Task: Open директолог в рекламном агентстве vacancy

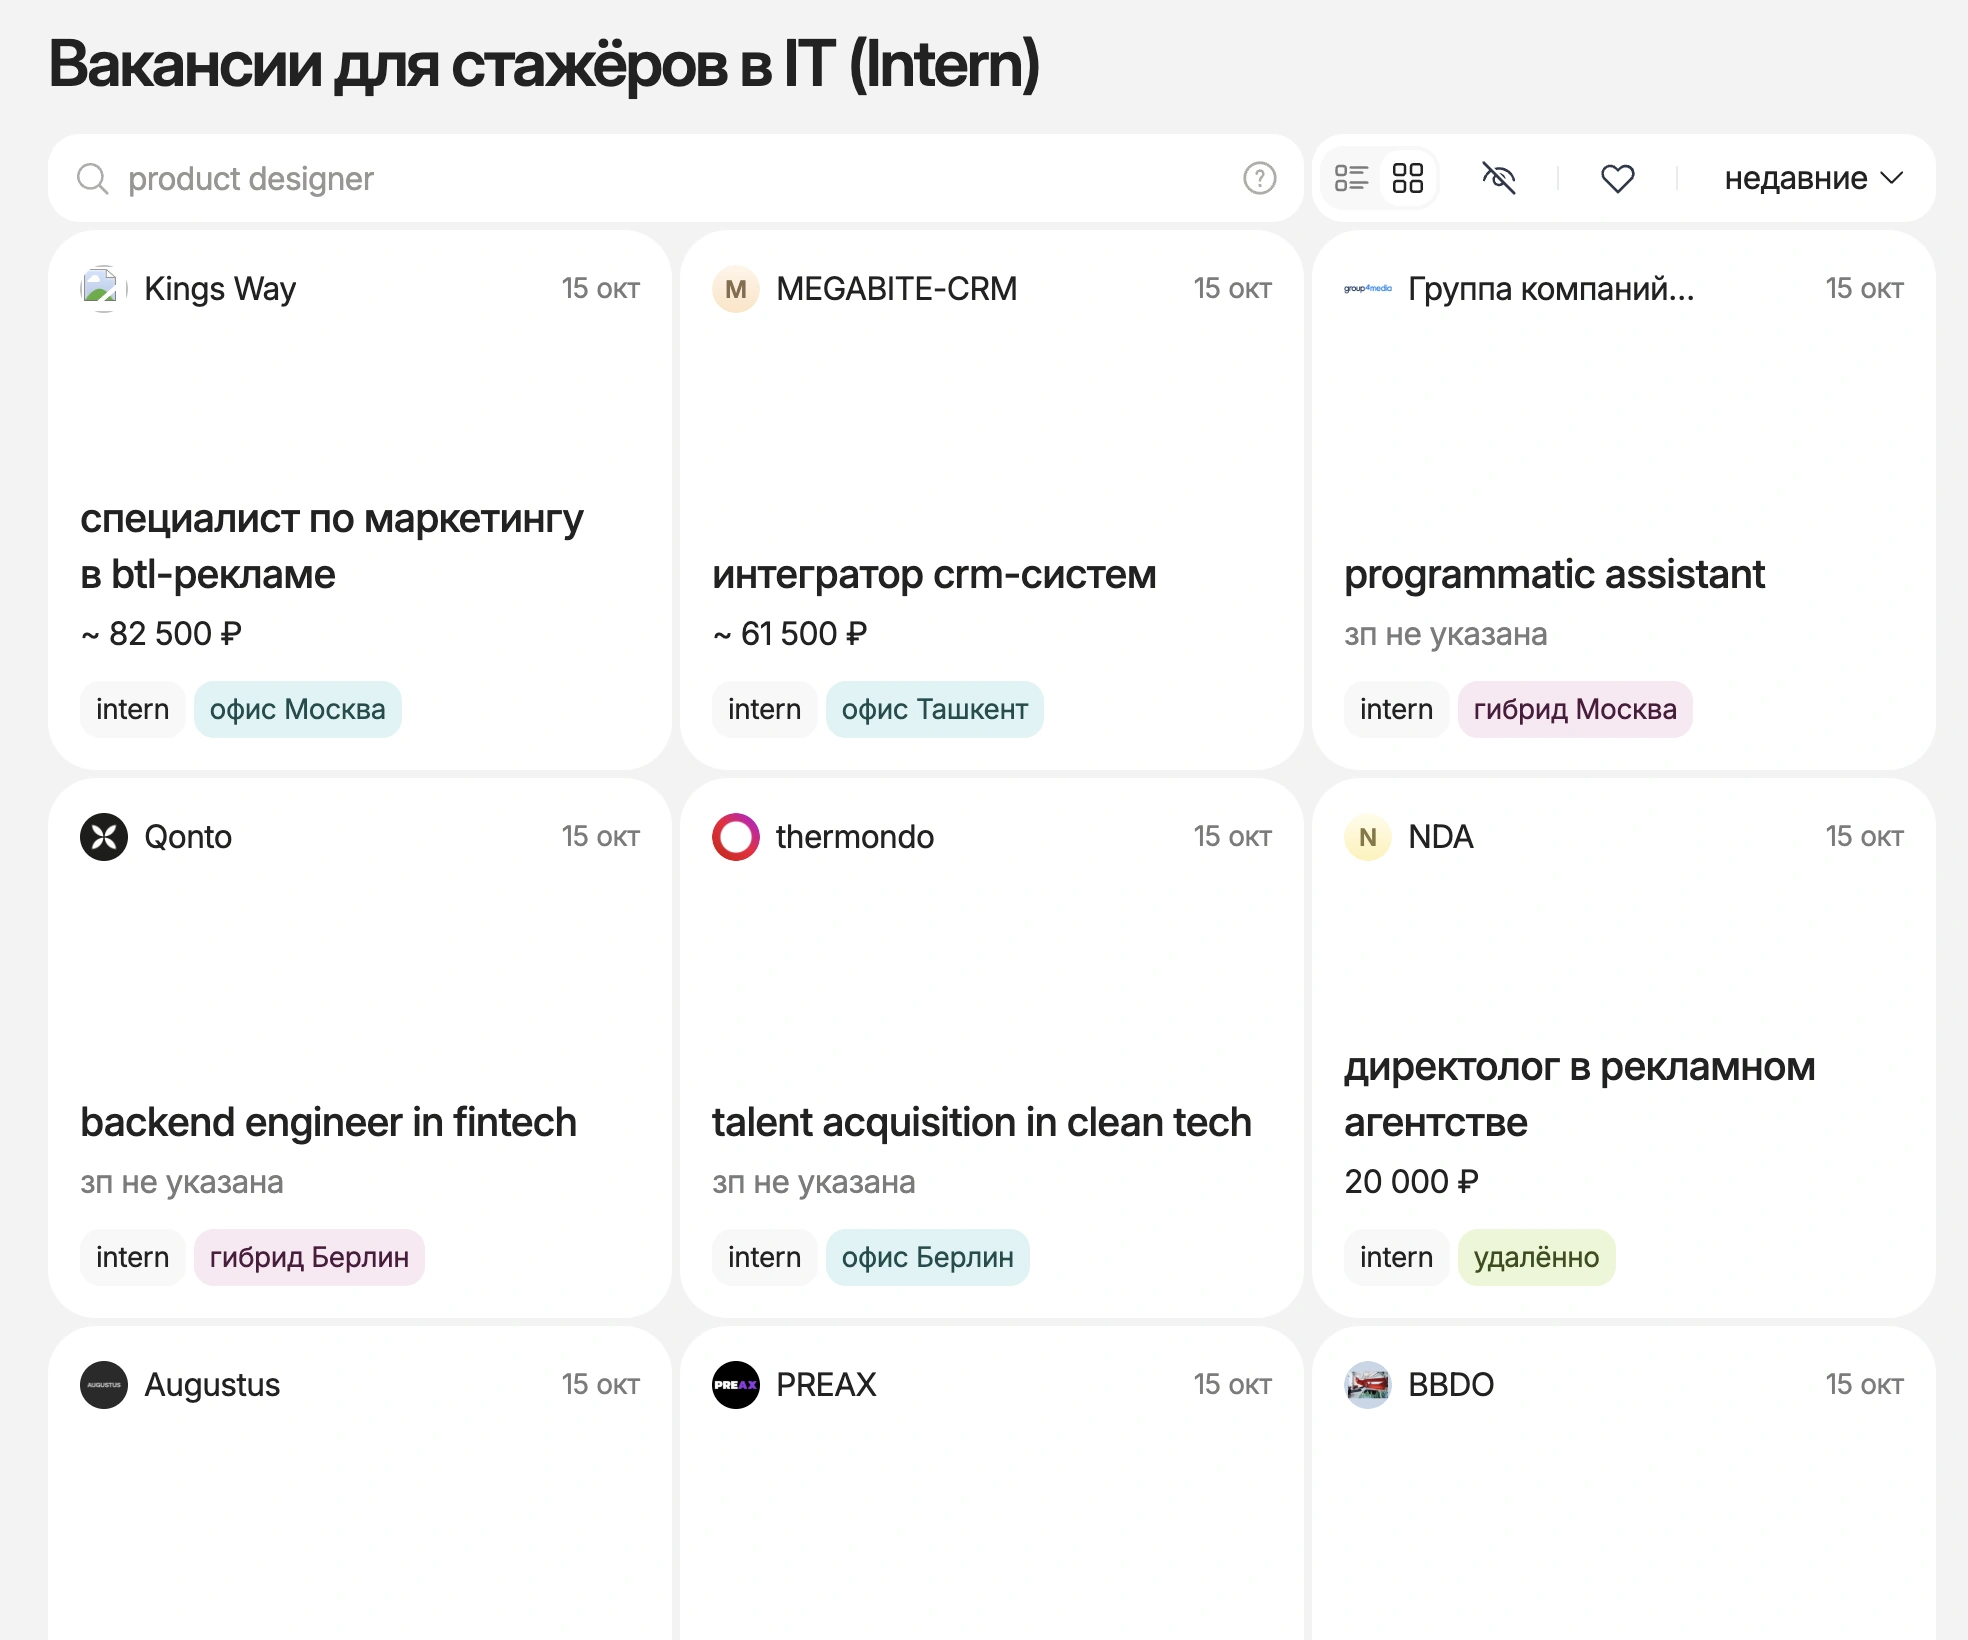Action: [x=1580, y=1095]
